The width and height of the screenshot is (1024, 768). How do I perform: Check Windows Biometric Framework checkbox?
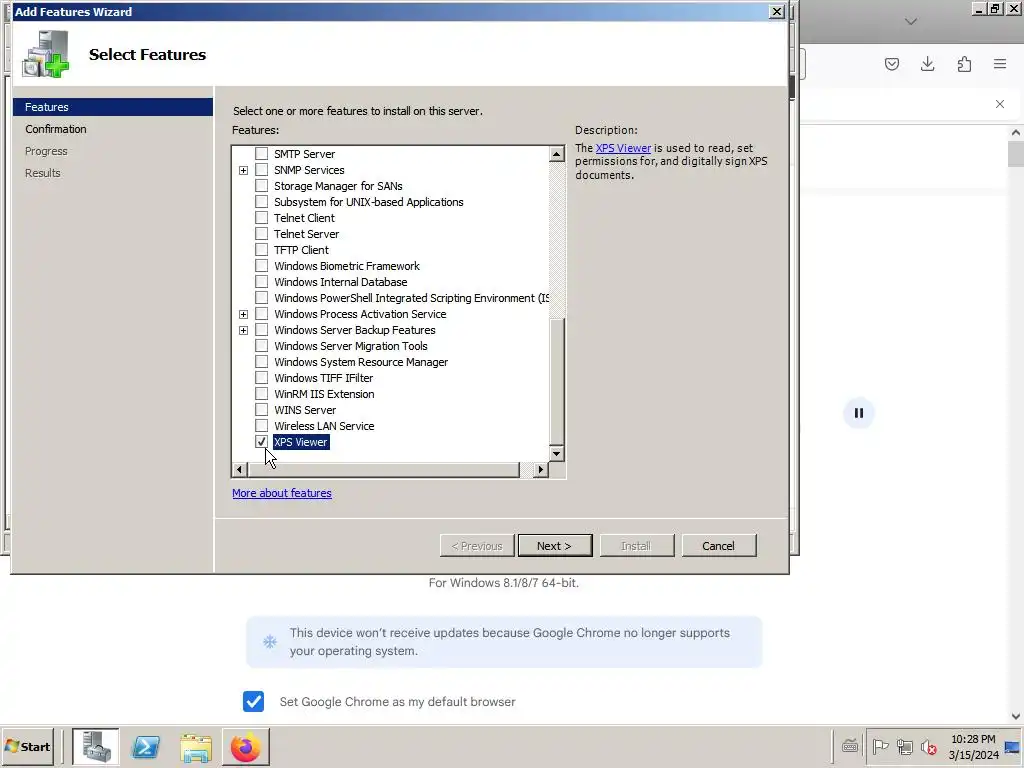click(261, 266)
